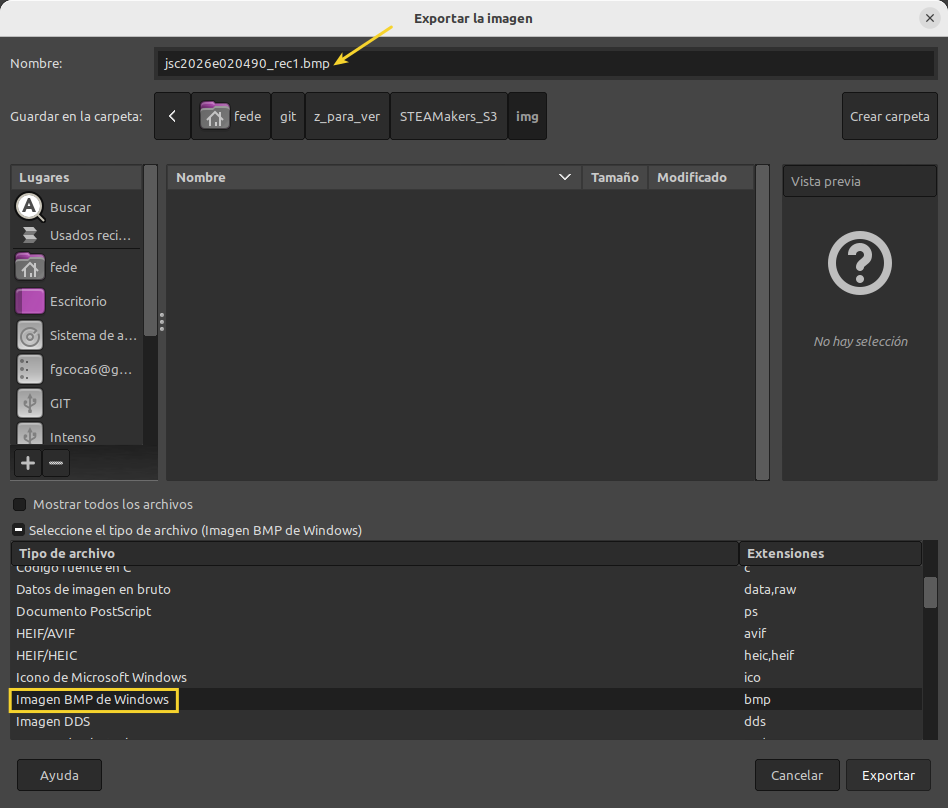Click the GIT USB drive icon
Screen dimensions: 948x808
tap(31, 404)
